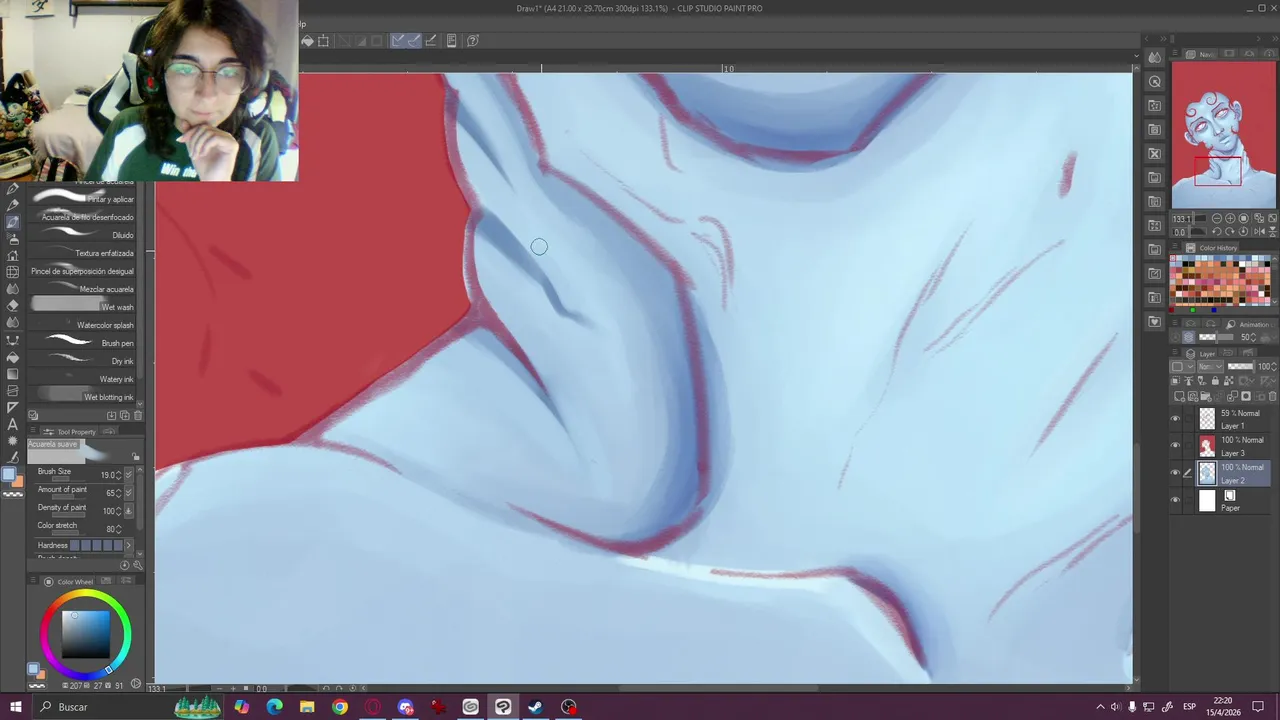The width and height of the screenshot is (1280, 720).
Task: Select the Fill bucket icon in command bar
Action: click(308, 41)
